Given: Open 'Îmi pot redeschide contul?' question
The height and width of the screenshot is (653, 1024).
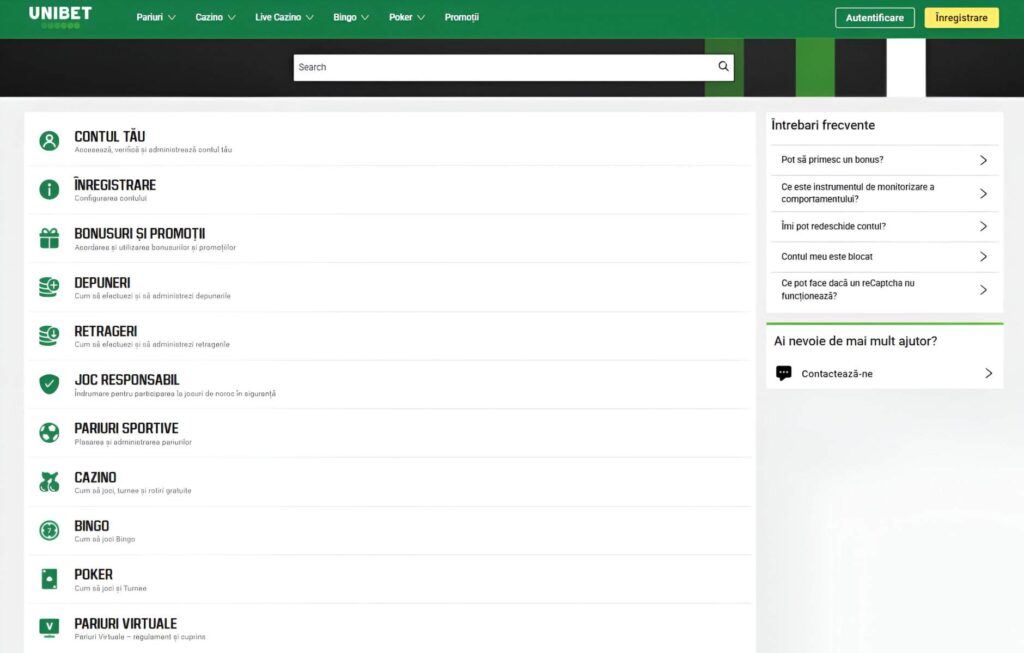Looking at the screenshot, I should click(x=885, y=227).
